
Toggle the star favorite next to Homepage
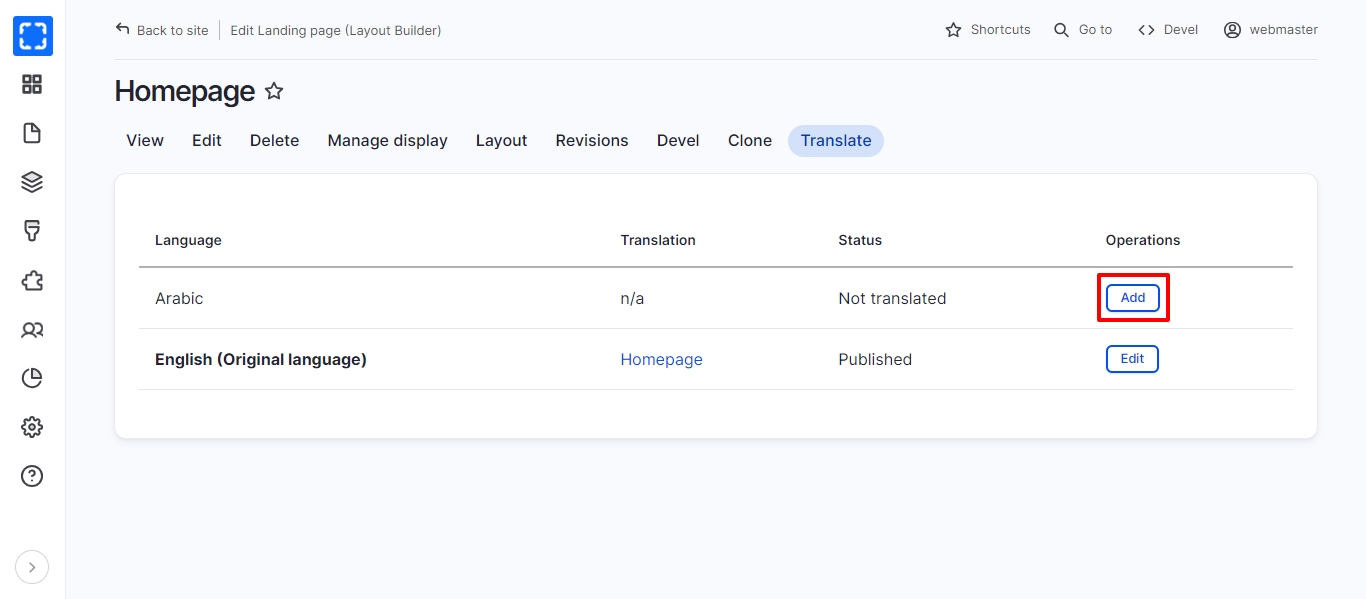pyautogui.click(x=274, y=92)
